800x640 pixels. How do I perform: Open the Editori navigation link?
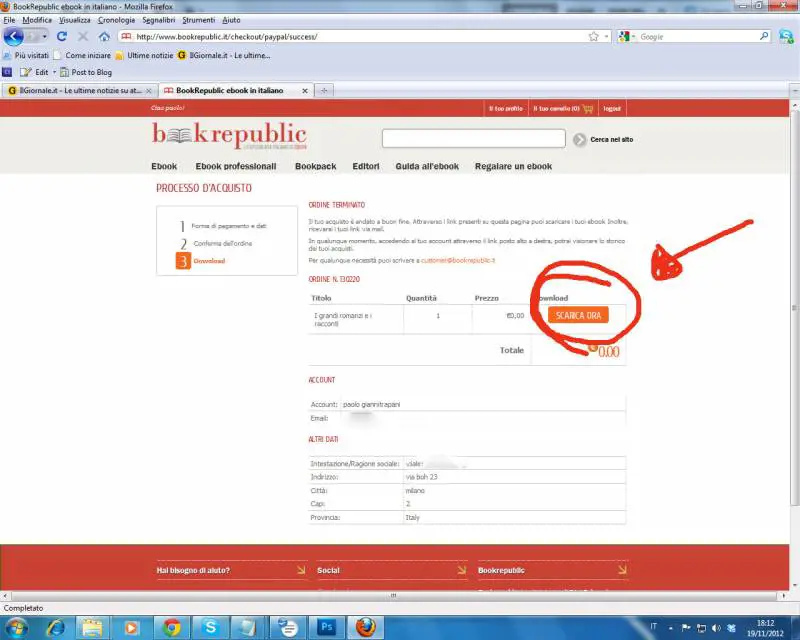[x=366, y=166]
